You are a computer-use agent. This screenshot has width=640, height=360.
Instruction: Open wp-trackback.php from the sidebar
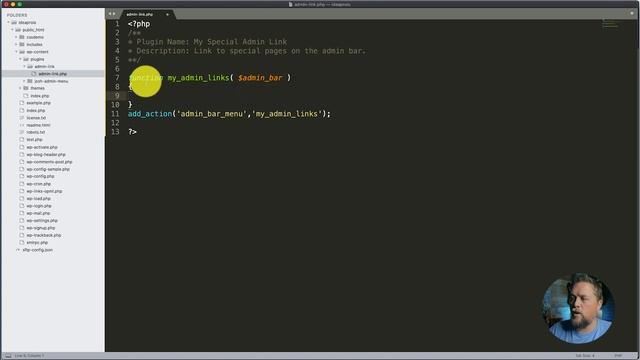coord(44,235)
